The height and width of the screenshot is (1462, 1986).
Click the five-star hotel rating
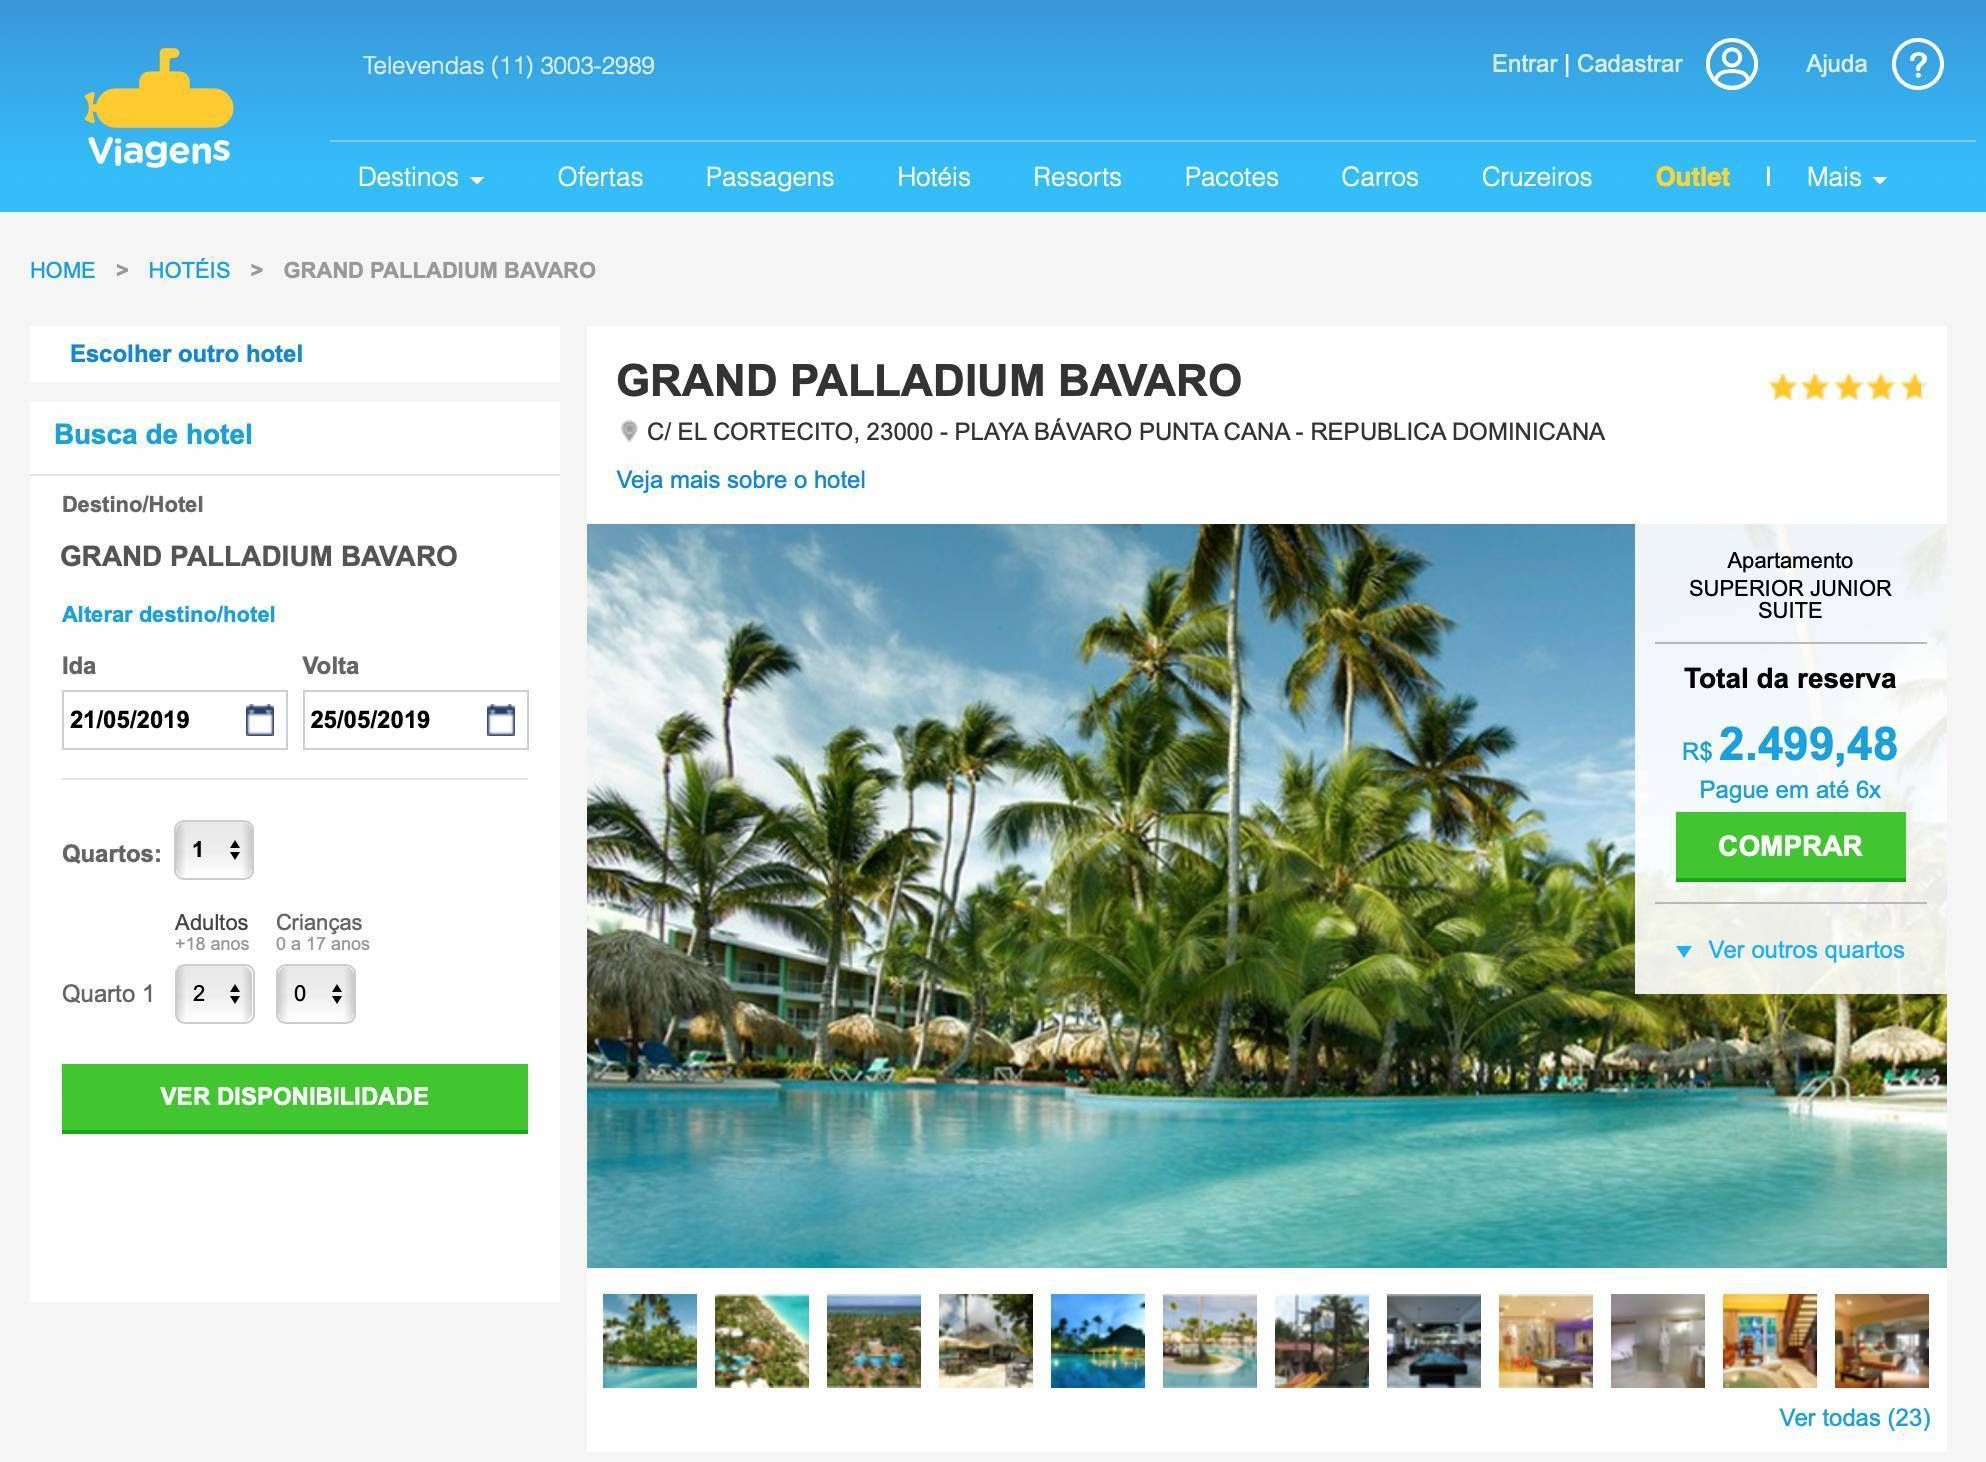(x=1847, y=387)
